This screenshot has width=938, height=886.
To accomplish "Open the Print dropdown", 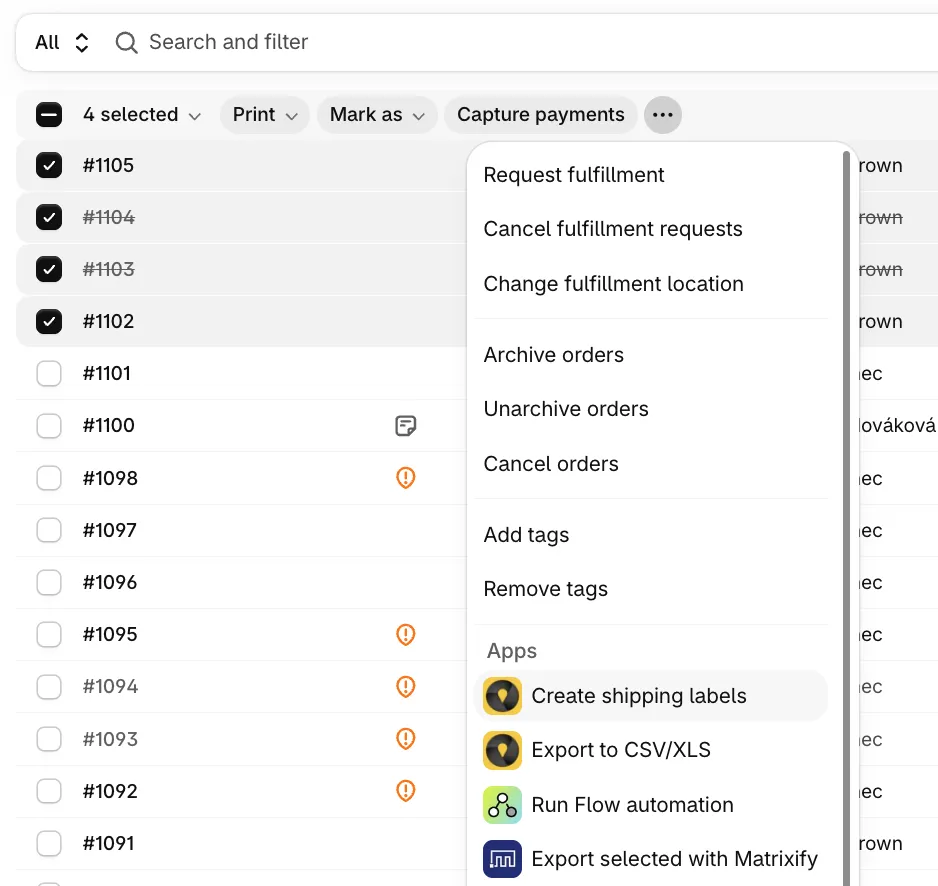I will (265, 114).
